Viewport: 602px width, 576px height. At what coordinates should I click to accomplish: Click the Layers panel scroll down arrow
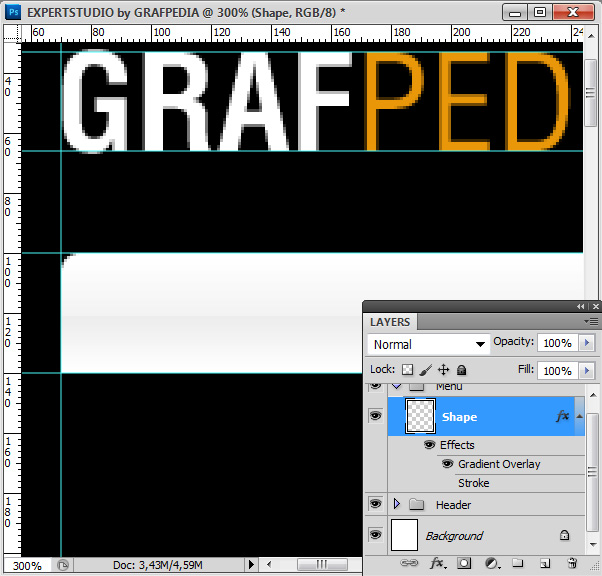593,545
